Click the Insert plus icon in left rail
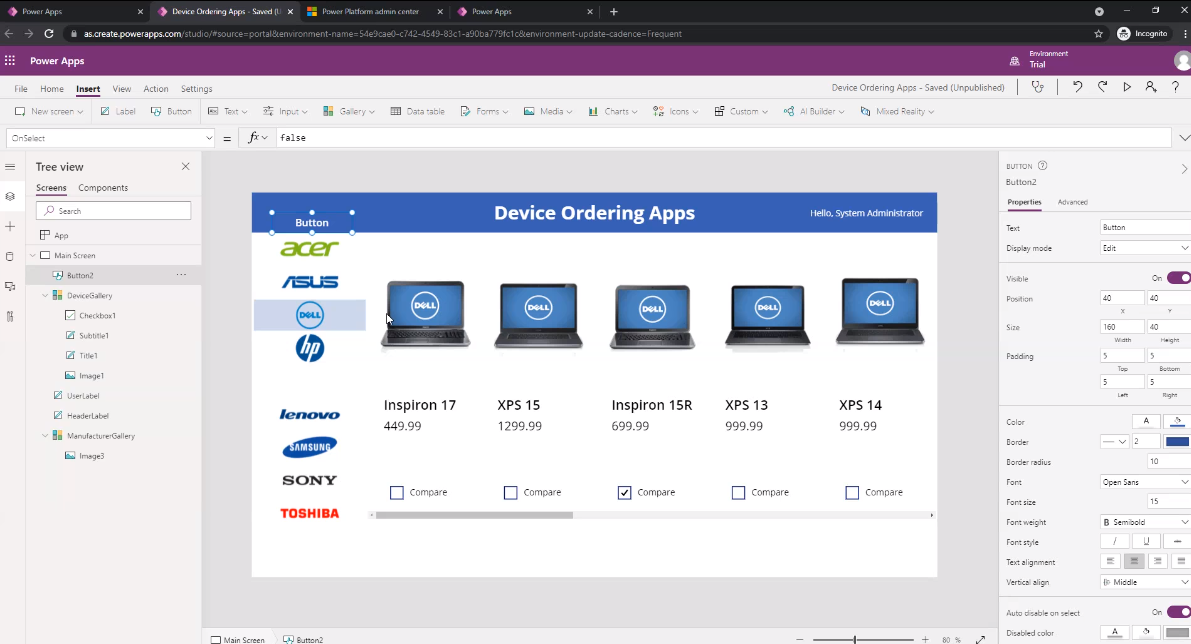 pos(10,226)
